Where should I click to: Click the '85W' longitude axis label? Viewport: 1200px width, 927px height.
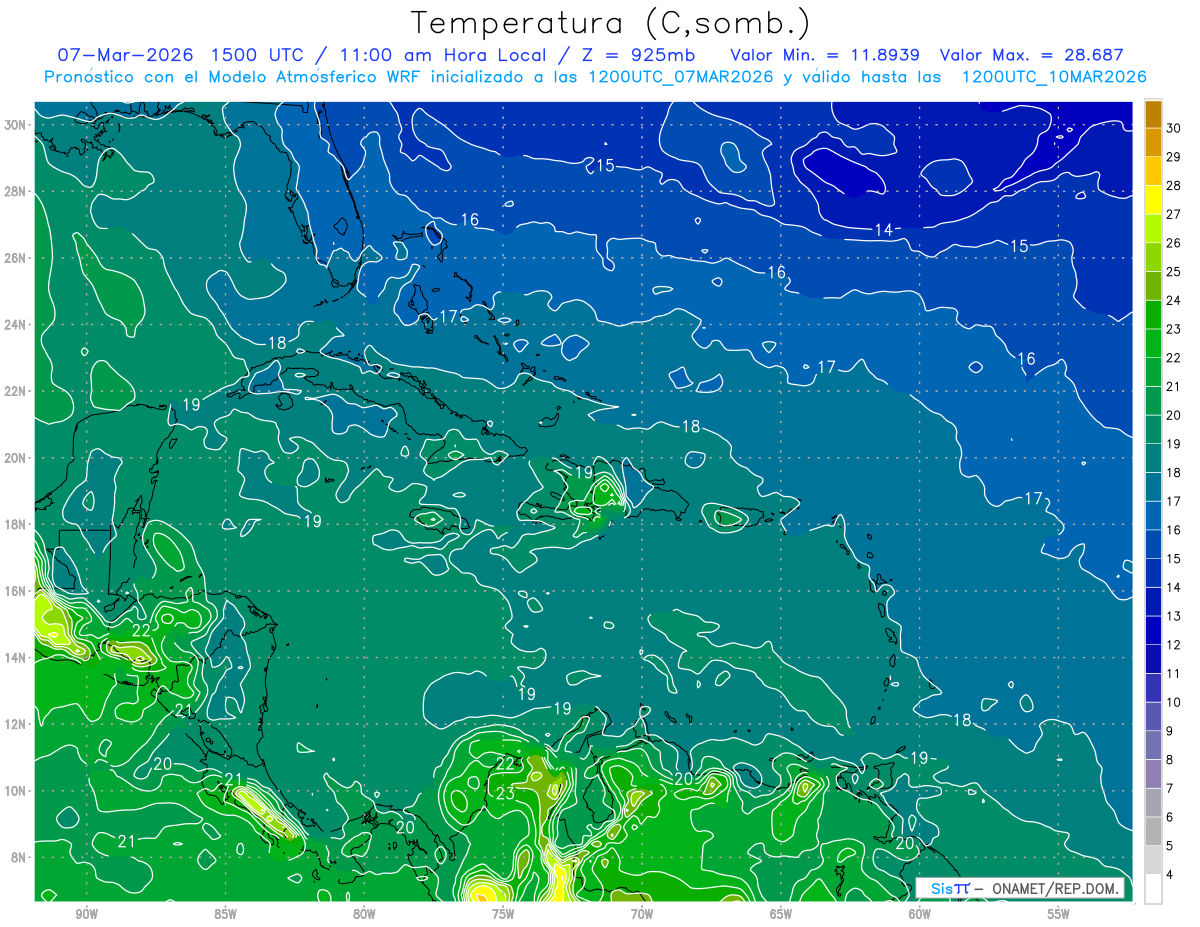(x=225, y=914)
